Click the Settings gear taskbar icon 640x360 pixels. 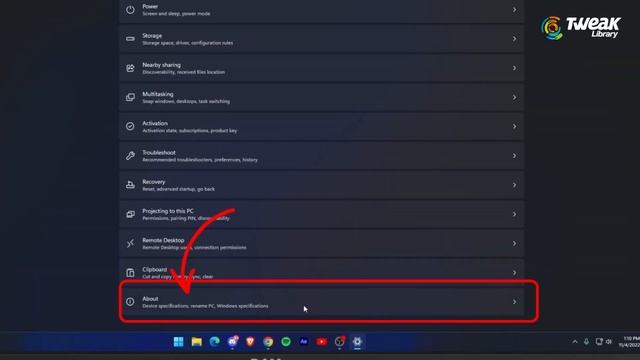coord(357,342)
